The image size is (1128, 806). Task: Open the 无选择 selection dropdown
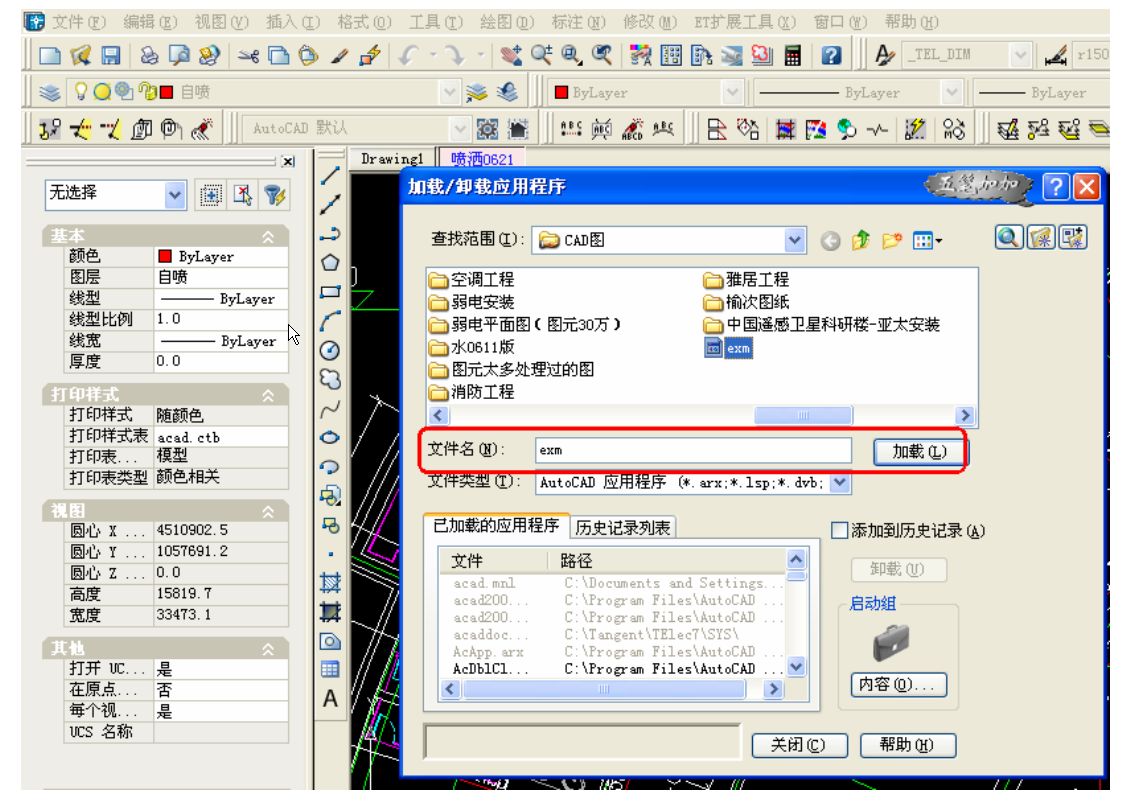(174, 195)
